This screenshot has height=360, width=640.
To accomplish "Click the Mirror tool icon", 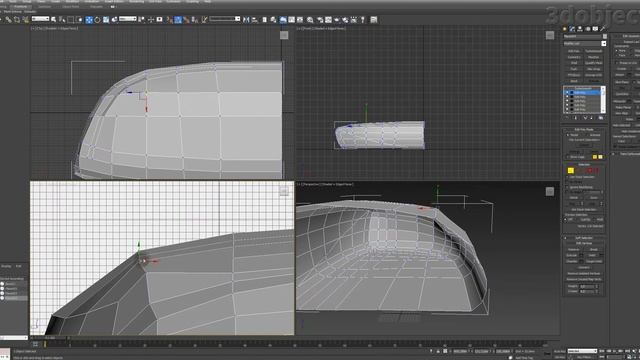I will [246, 20].
